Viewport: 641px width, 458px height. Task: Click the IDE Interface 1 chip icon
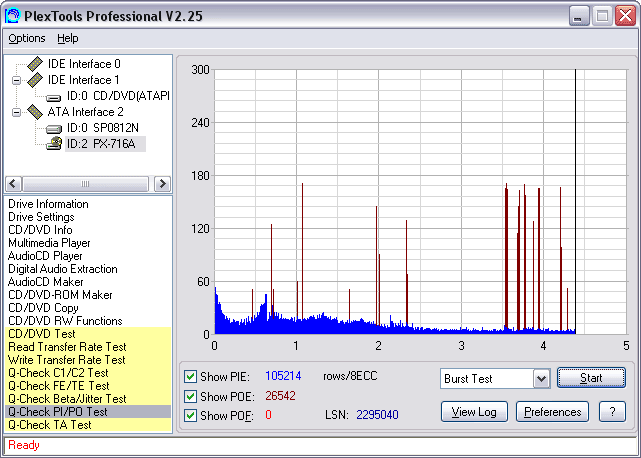click(x=35, y=80)
